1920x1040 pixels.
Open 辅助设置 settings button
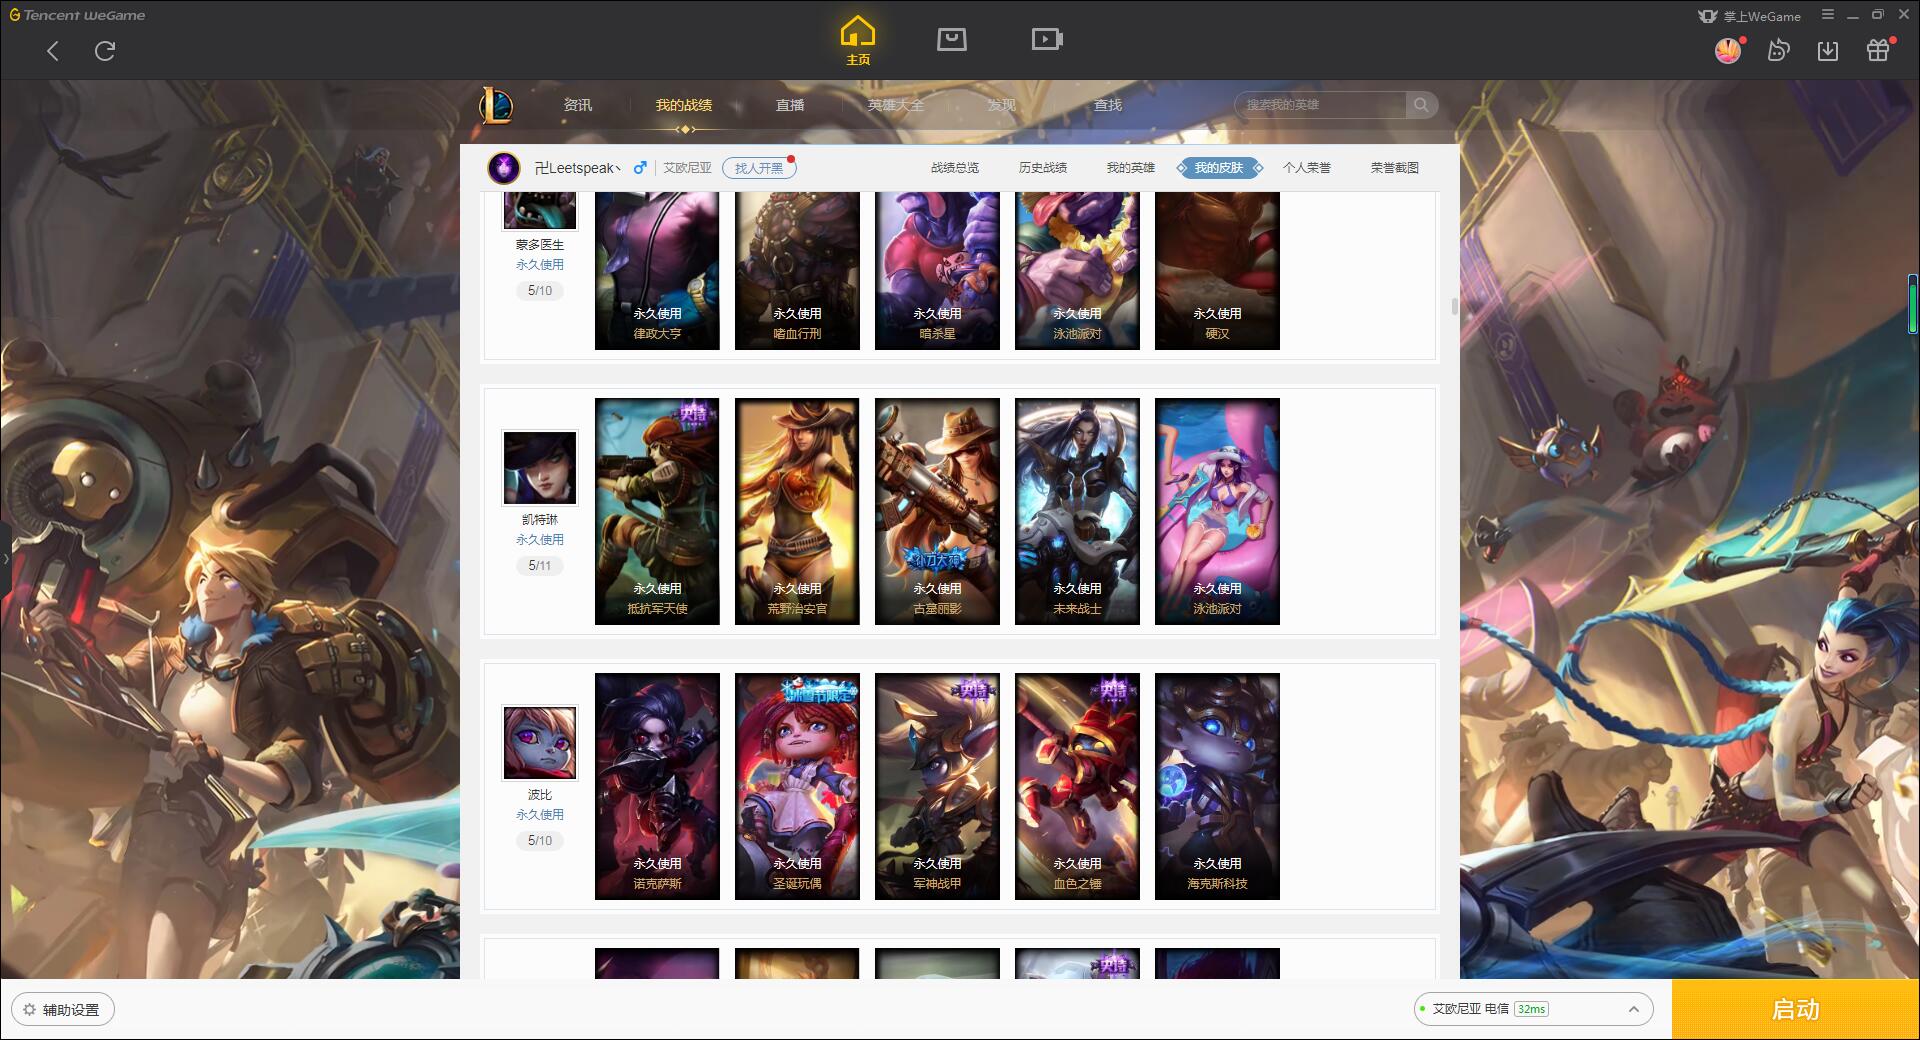coord(62,1009)
